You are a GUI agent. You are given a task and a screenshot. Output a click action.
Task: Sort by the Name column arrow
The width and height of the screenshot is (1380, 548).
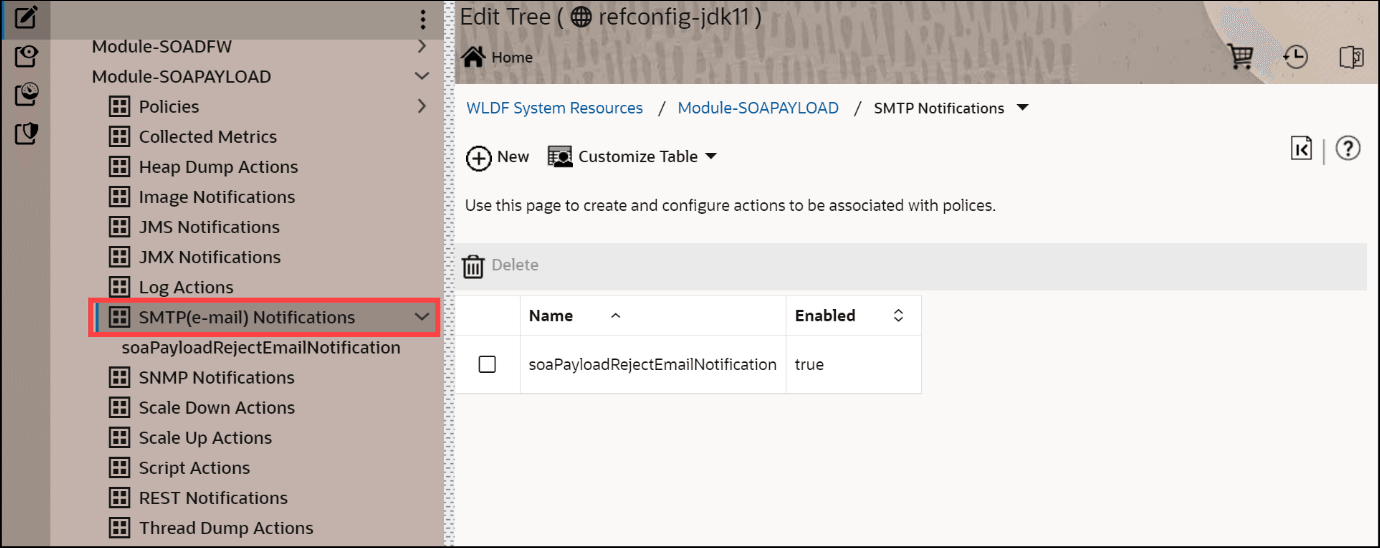click(615, 315)
